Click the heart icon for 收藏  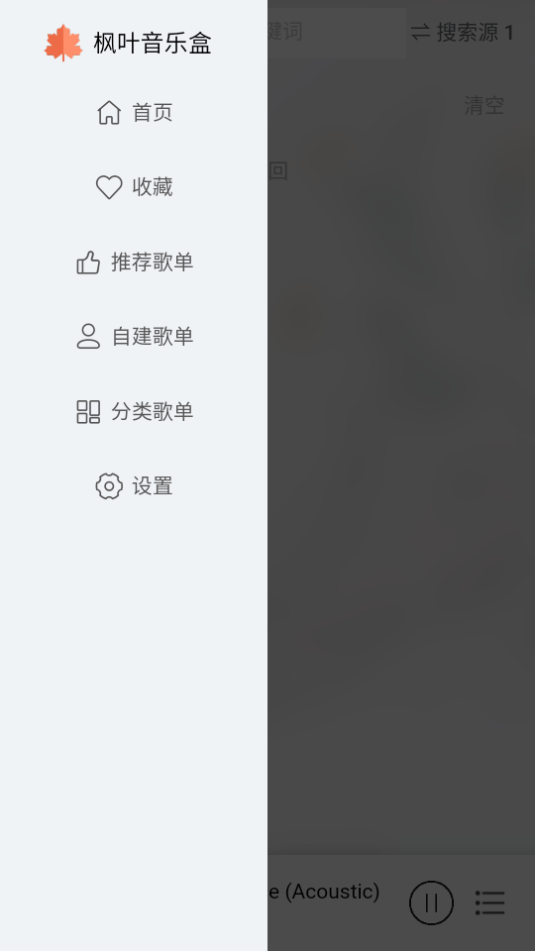pos(109,187)
